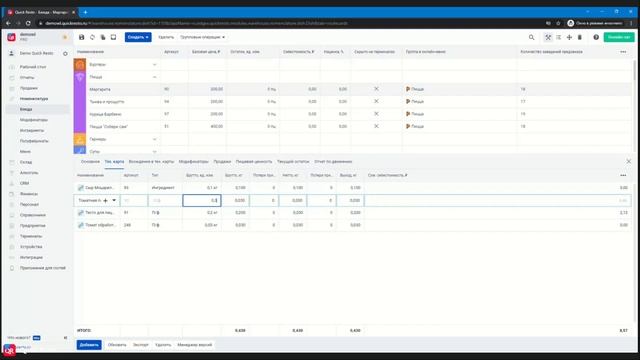This screenshot has width=640, height=360.
Task: Expand the Гарниры category chevron
Action: (154, 139)
